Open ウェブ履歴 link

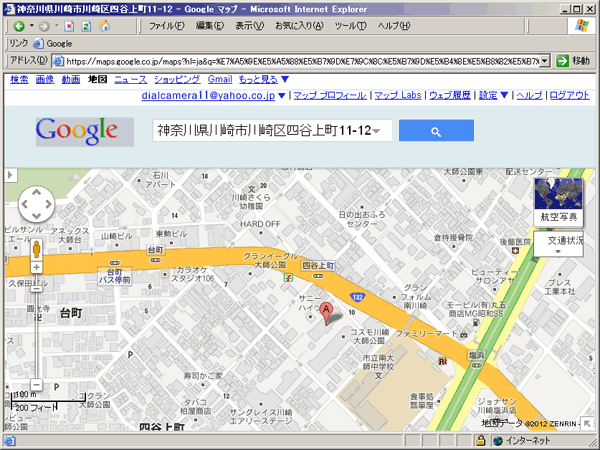click(x=450, y=95)
